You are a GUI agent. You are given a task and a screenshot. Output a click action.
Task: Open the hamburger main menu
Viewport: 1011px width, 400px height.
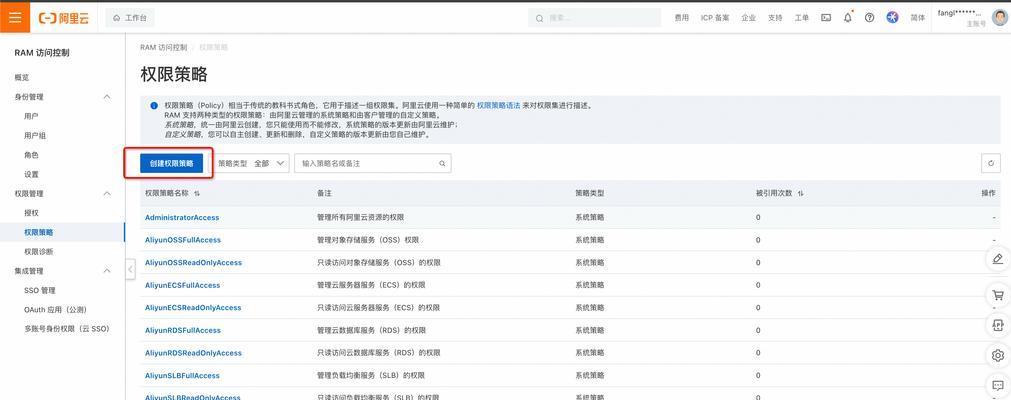[x=15, y=17]
